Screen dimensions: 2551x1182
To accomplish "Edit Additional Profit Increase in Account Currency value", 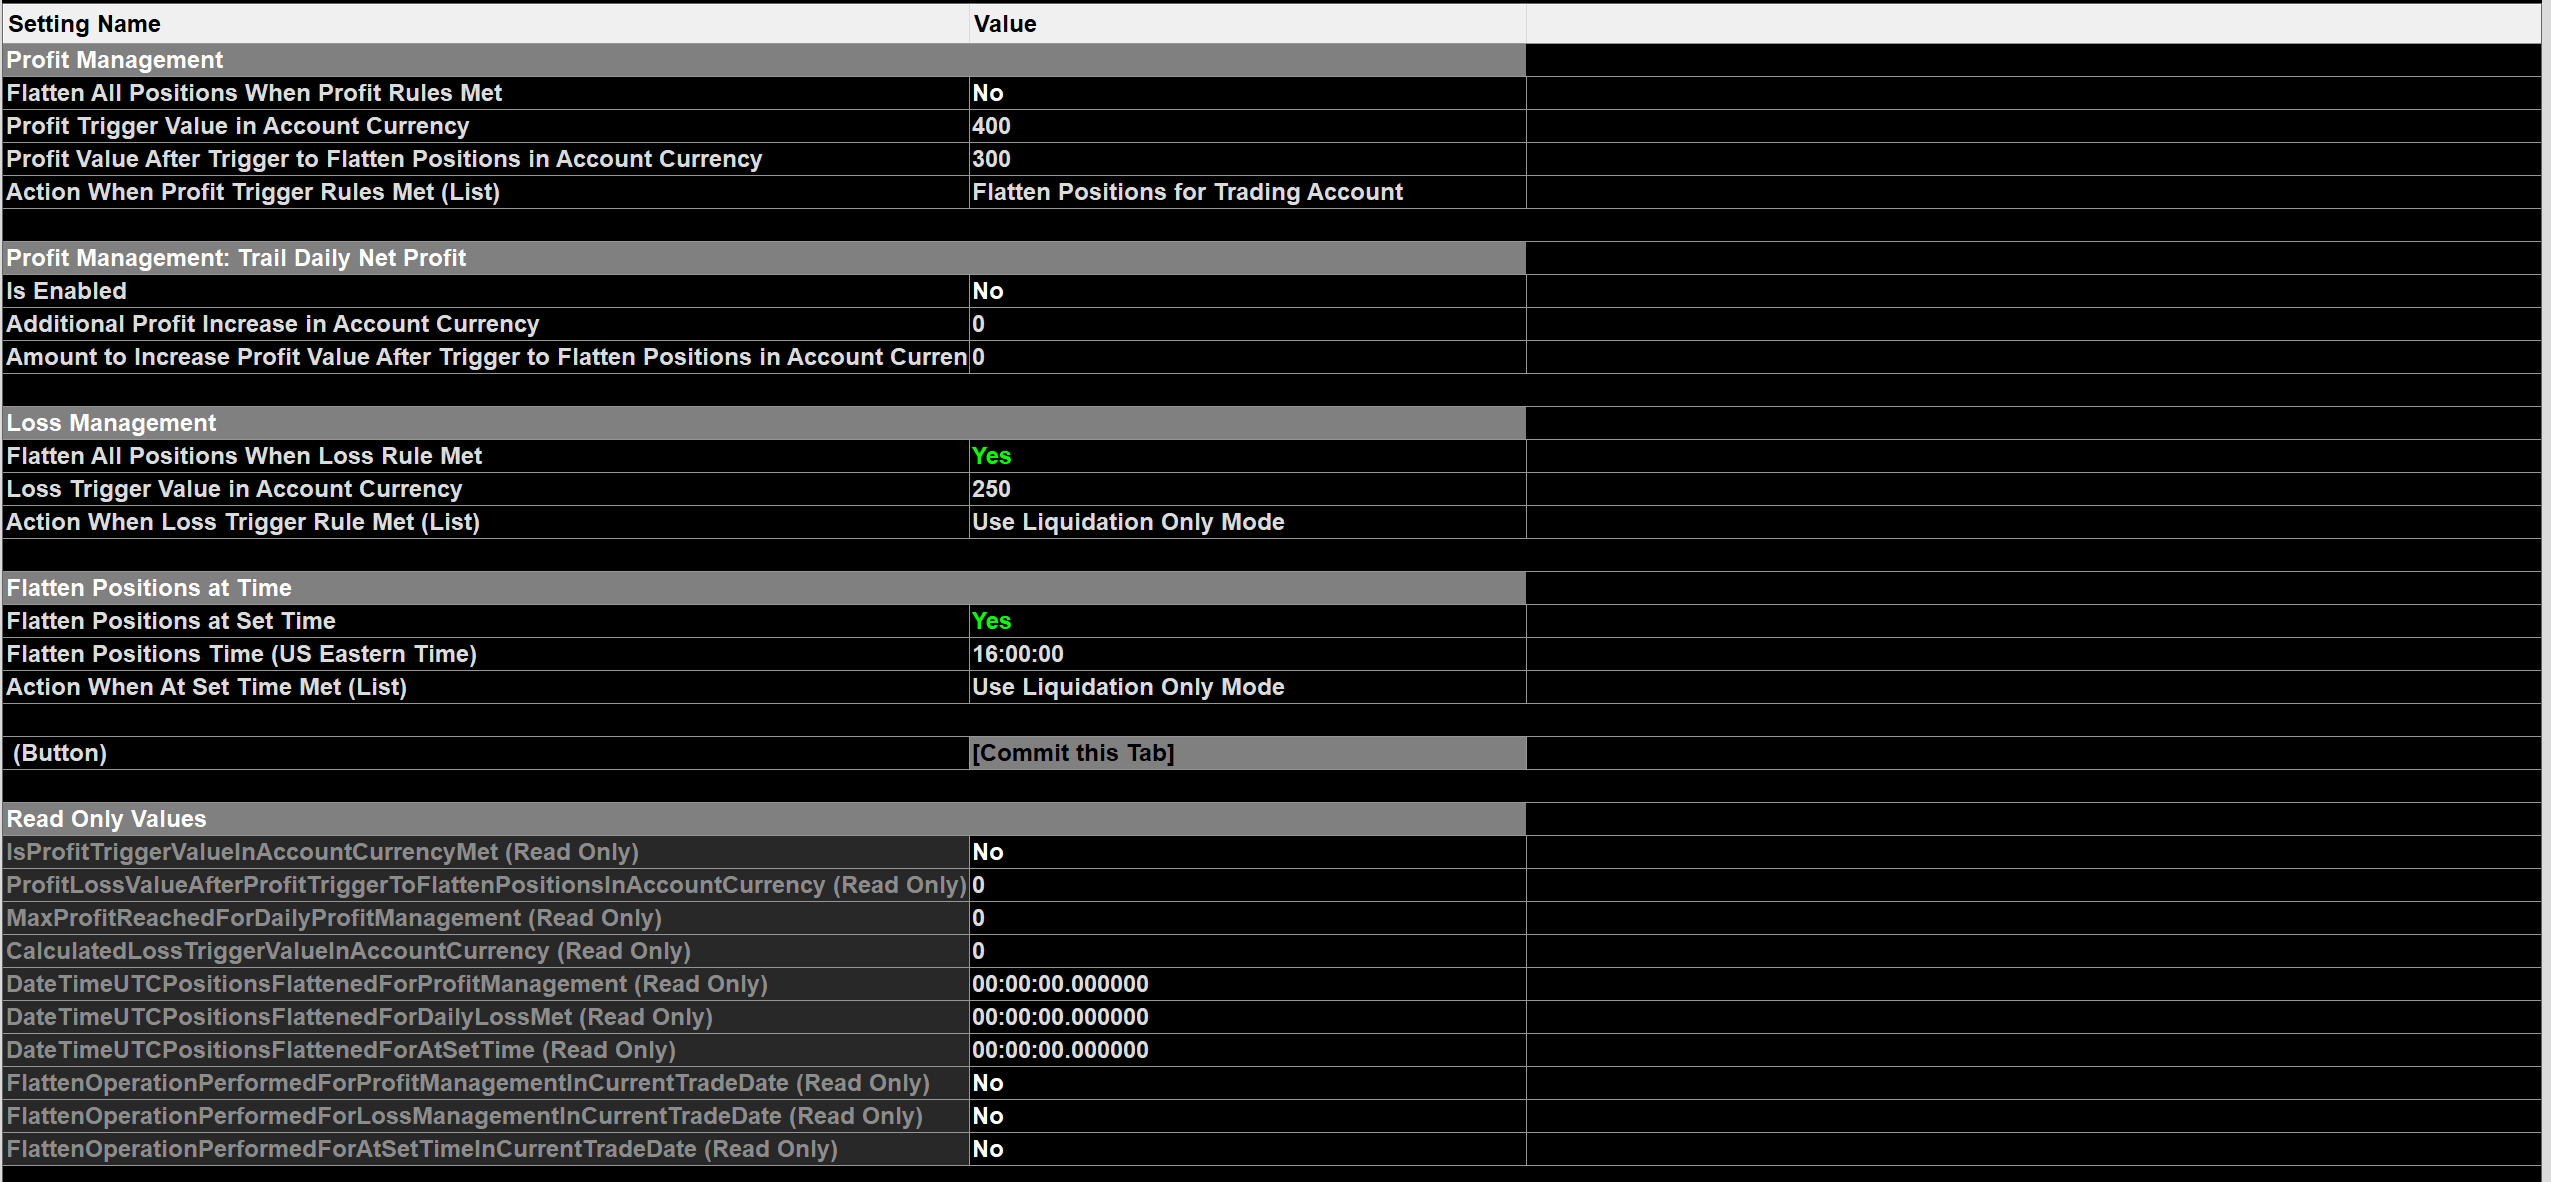I will pyautogui.click(x=1246, y=324).
